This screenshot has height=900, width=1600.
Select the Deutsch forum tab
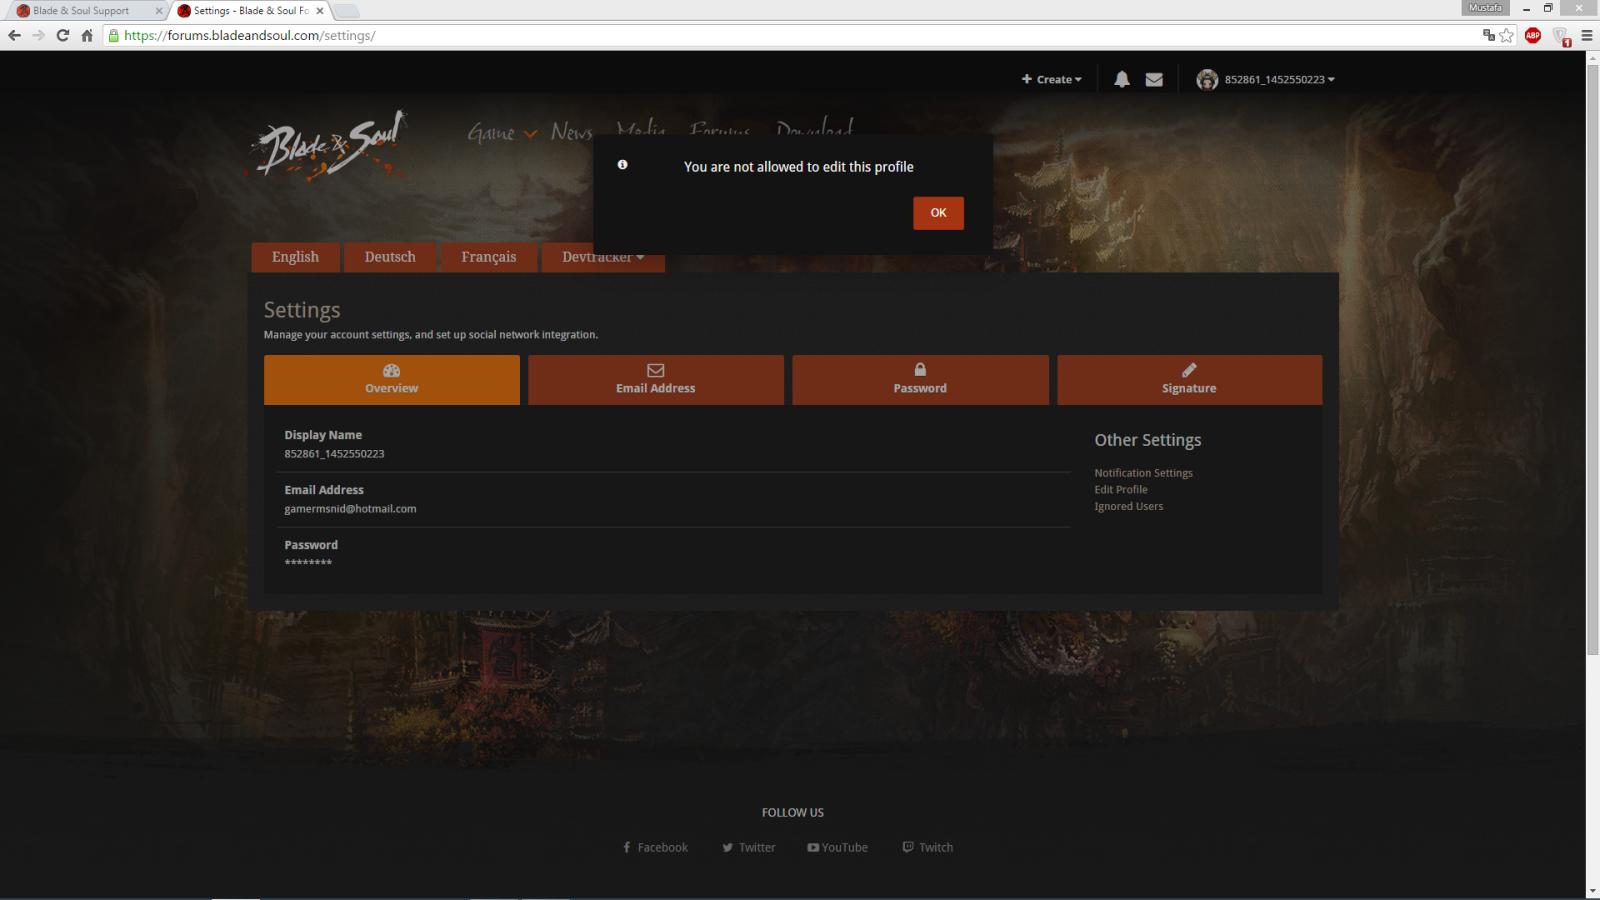pyautogui.click(x=390, y=257)
